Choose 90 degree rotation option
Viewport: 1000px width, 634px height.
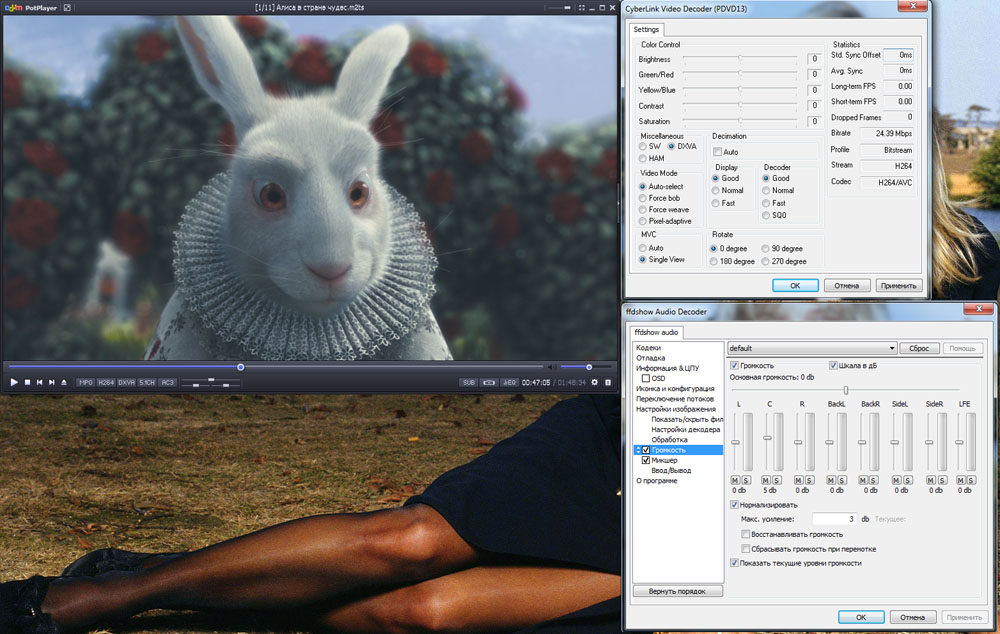click(765, 248)
